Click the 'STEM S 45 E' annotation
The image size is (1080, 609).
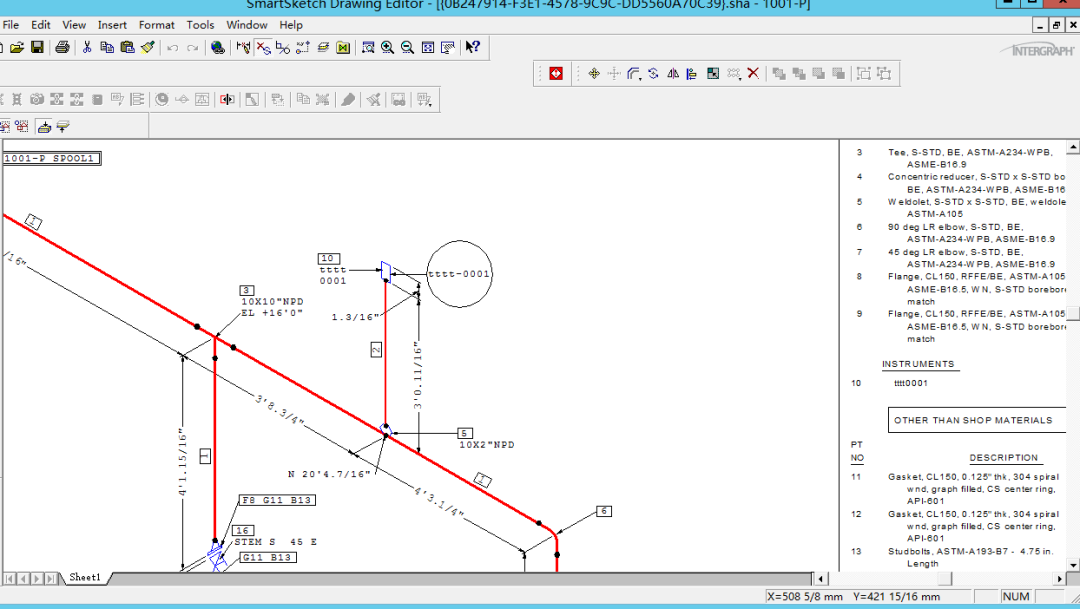276,542
